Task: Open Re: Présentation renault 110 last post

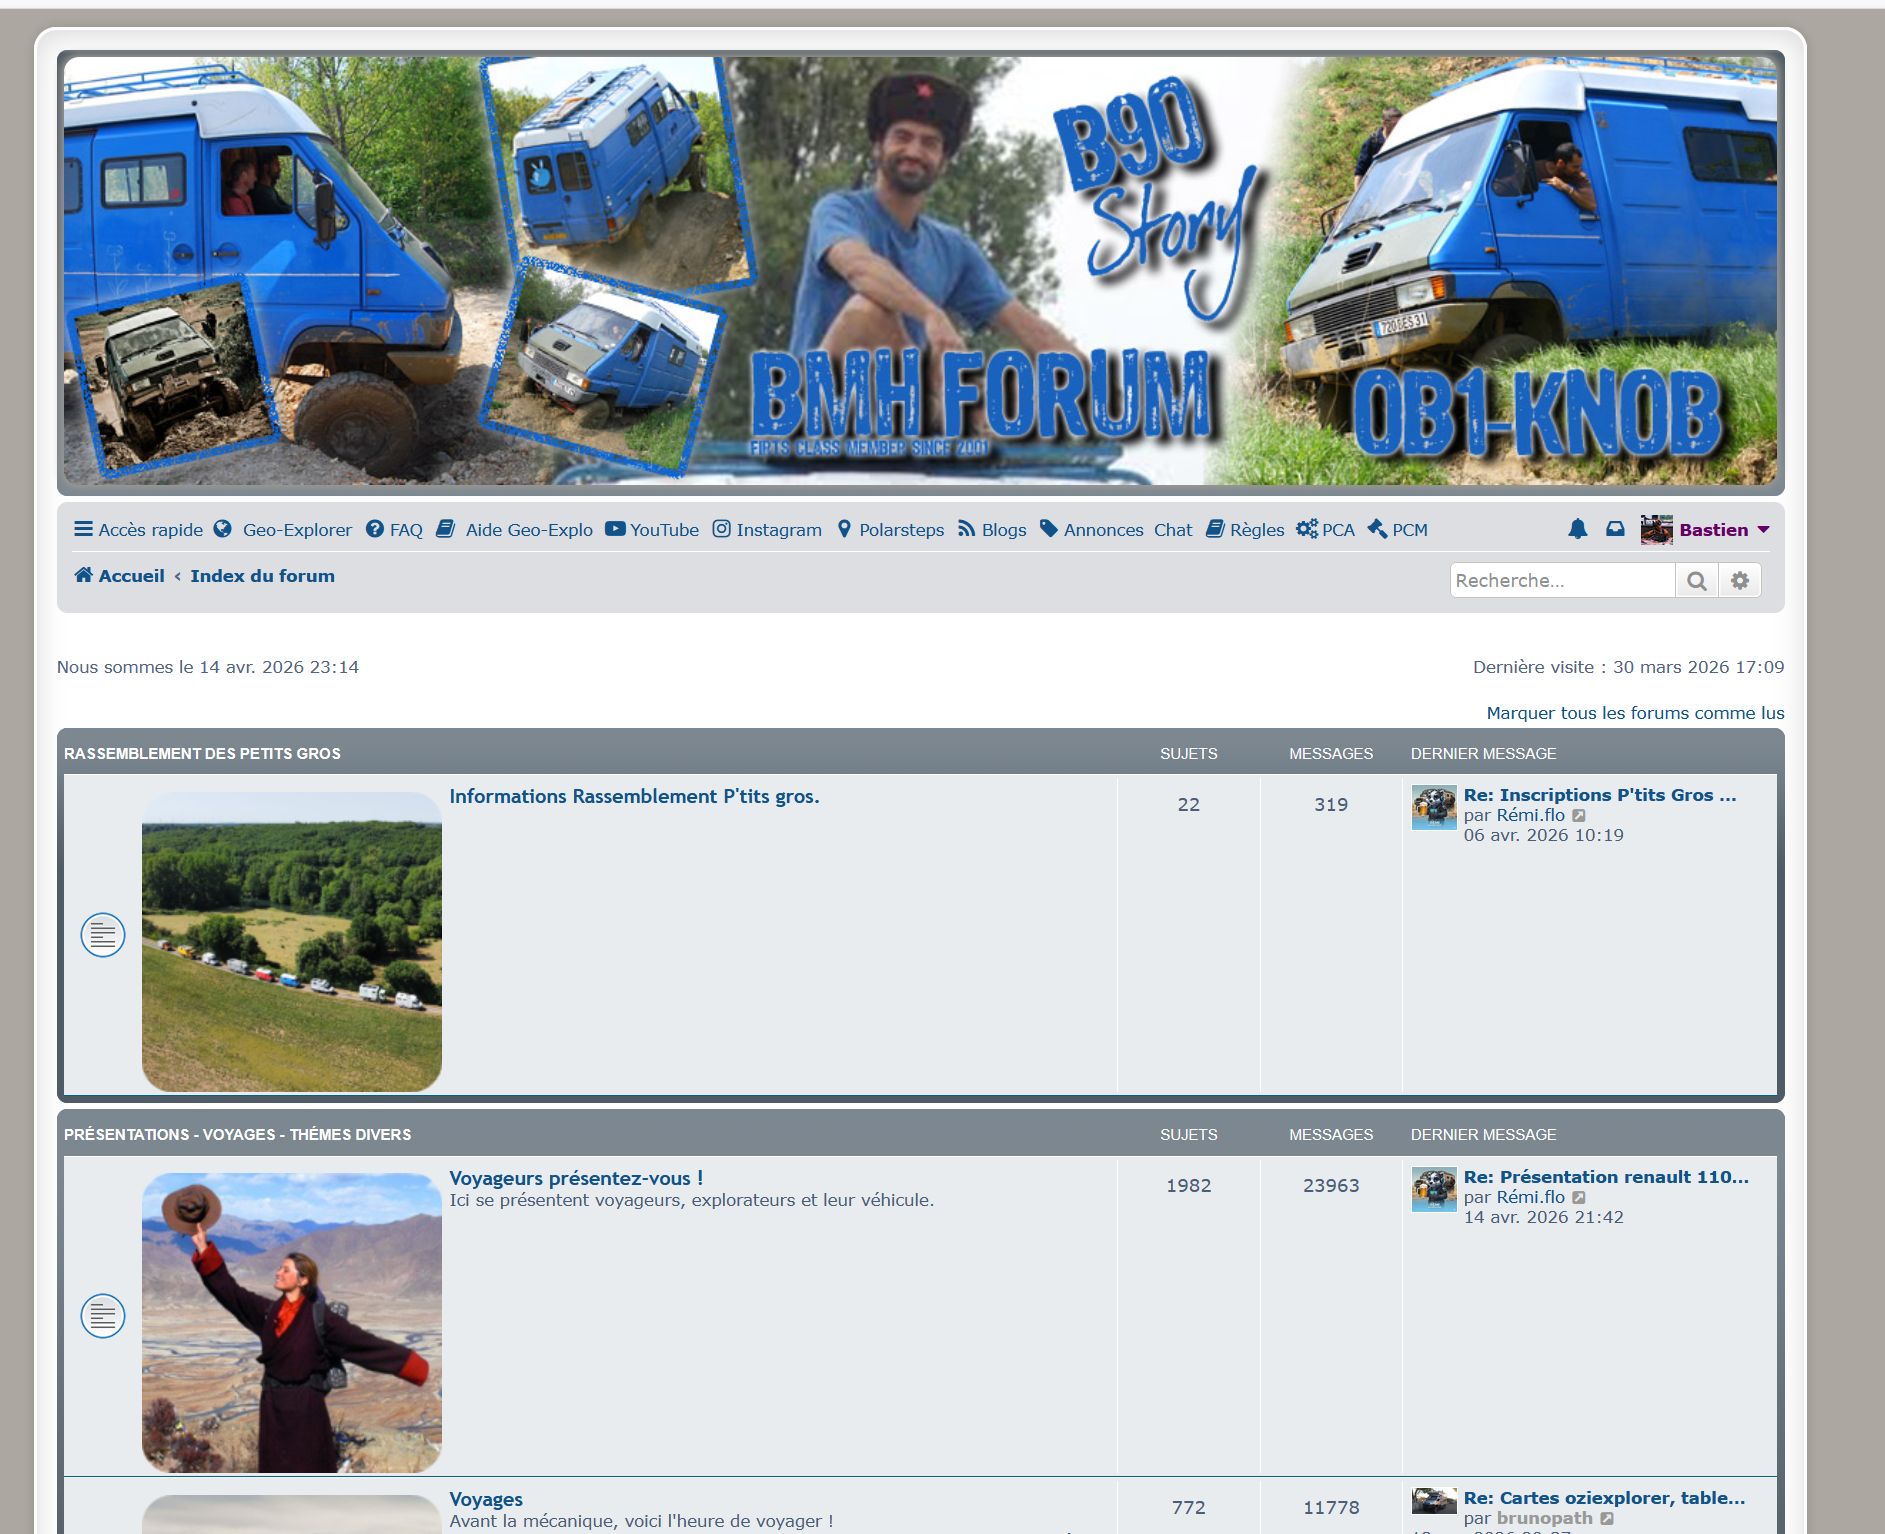Action: 1606,1177
